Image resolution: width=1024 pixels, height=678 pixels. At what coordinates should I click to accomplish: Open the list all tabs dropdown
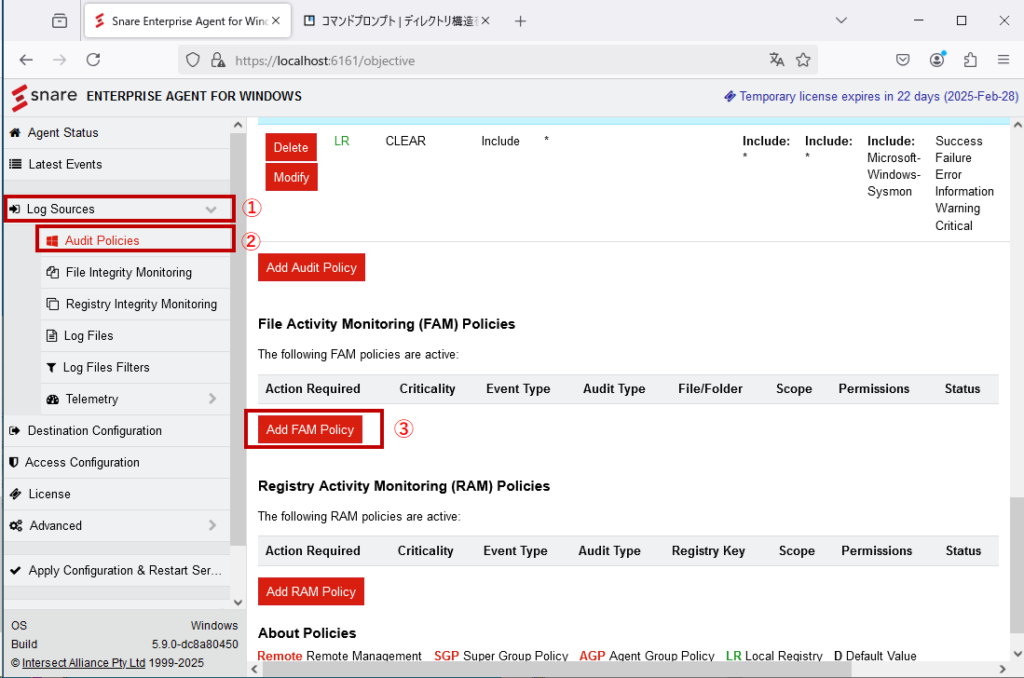[841, 21]
